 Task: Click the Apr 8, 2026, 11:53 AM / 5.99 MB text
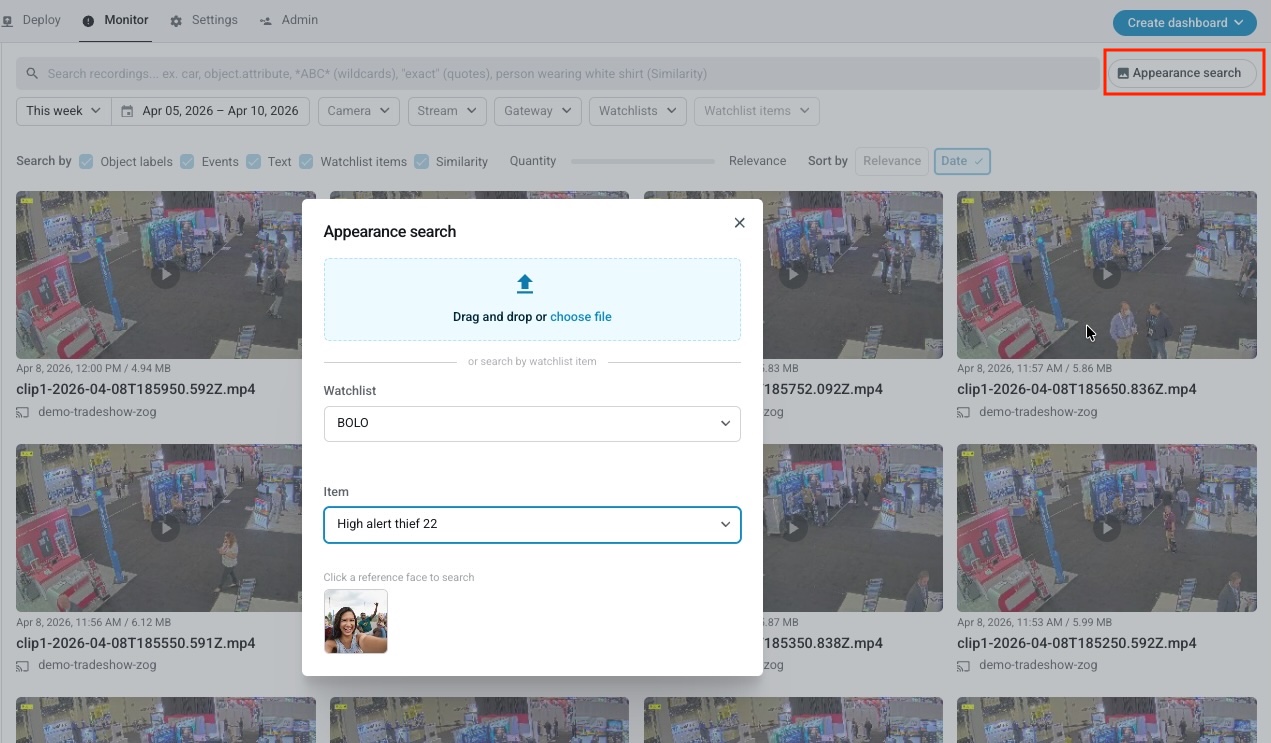point(1035,622)
